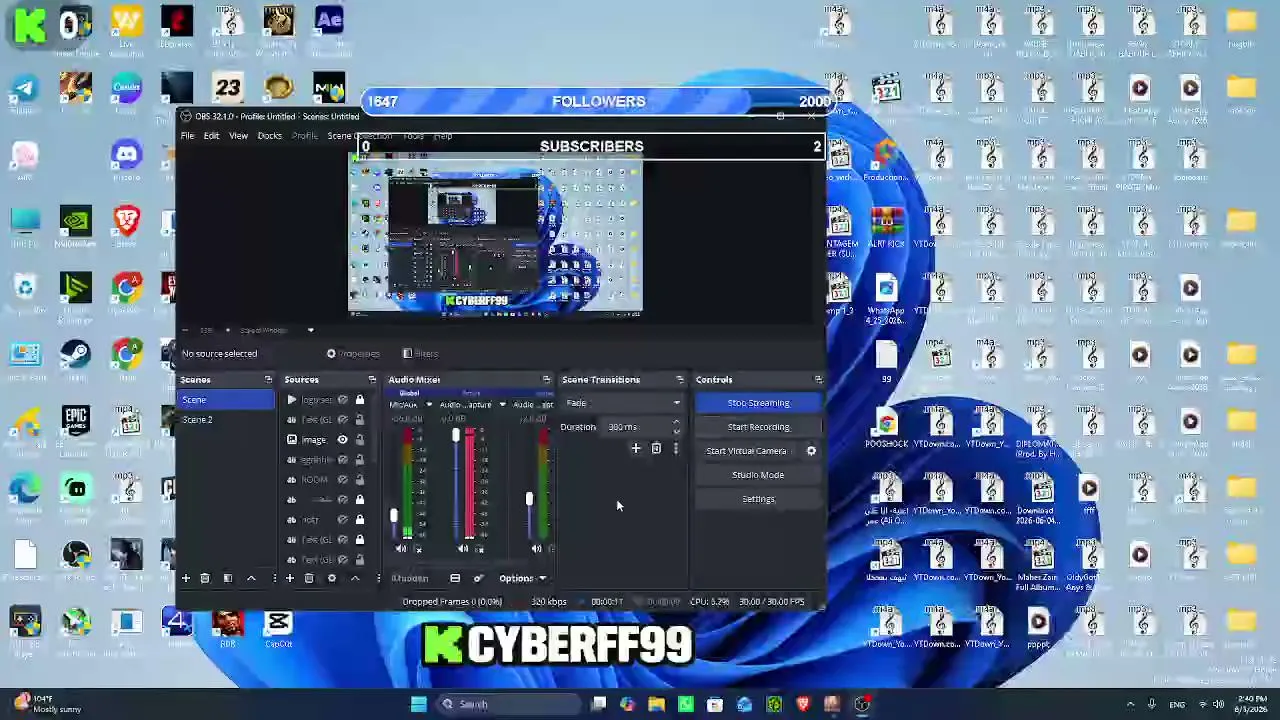Open the File menu in OBS

coord(188,136)
